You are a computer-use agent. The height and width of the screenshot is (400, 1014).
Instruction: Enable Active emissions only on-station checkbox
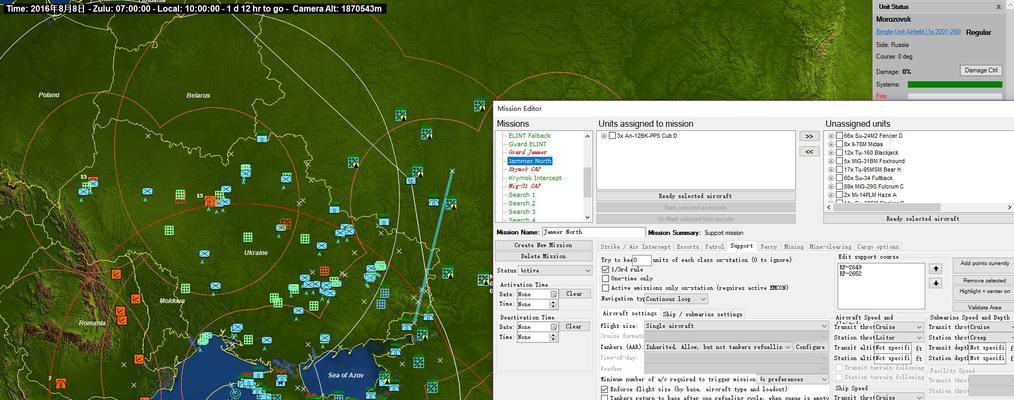coord(605,288)
